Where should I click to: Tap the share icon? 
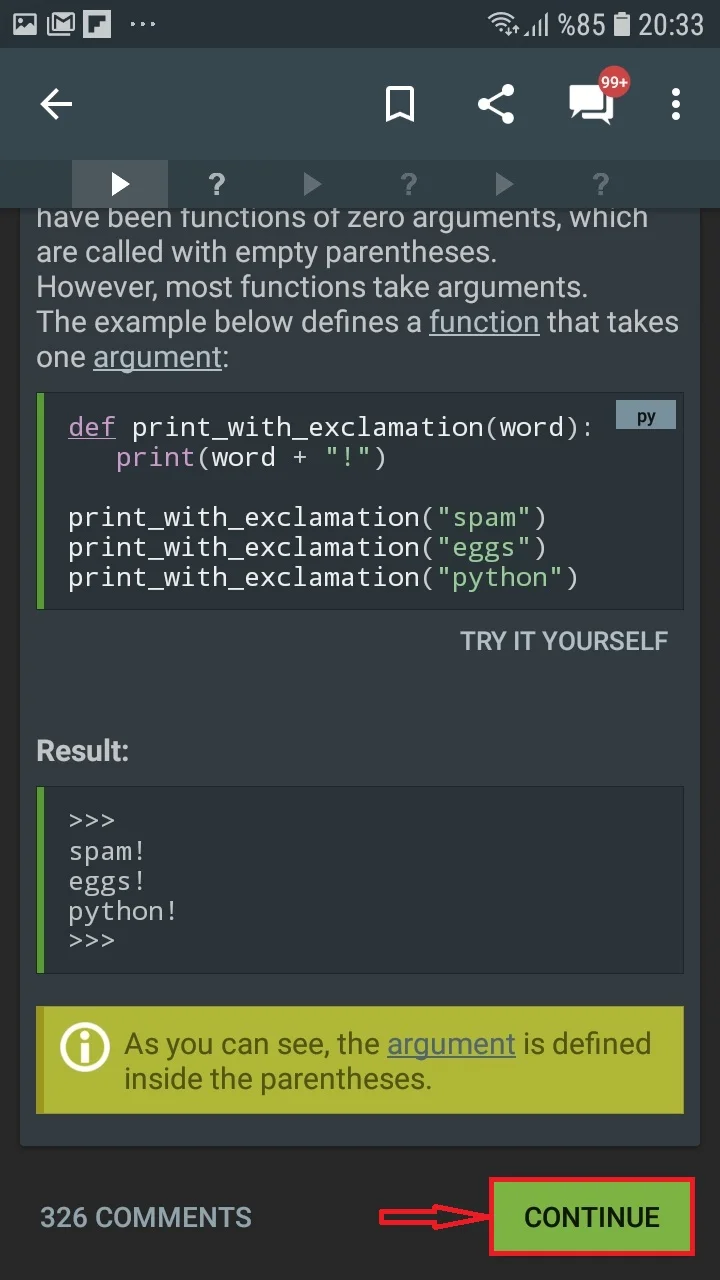(x=496, y=104)
